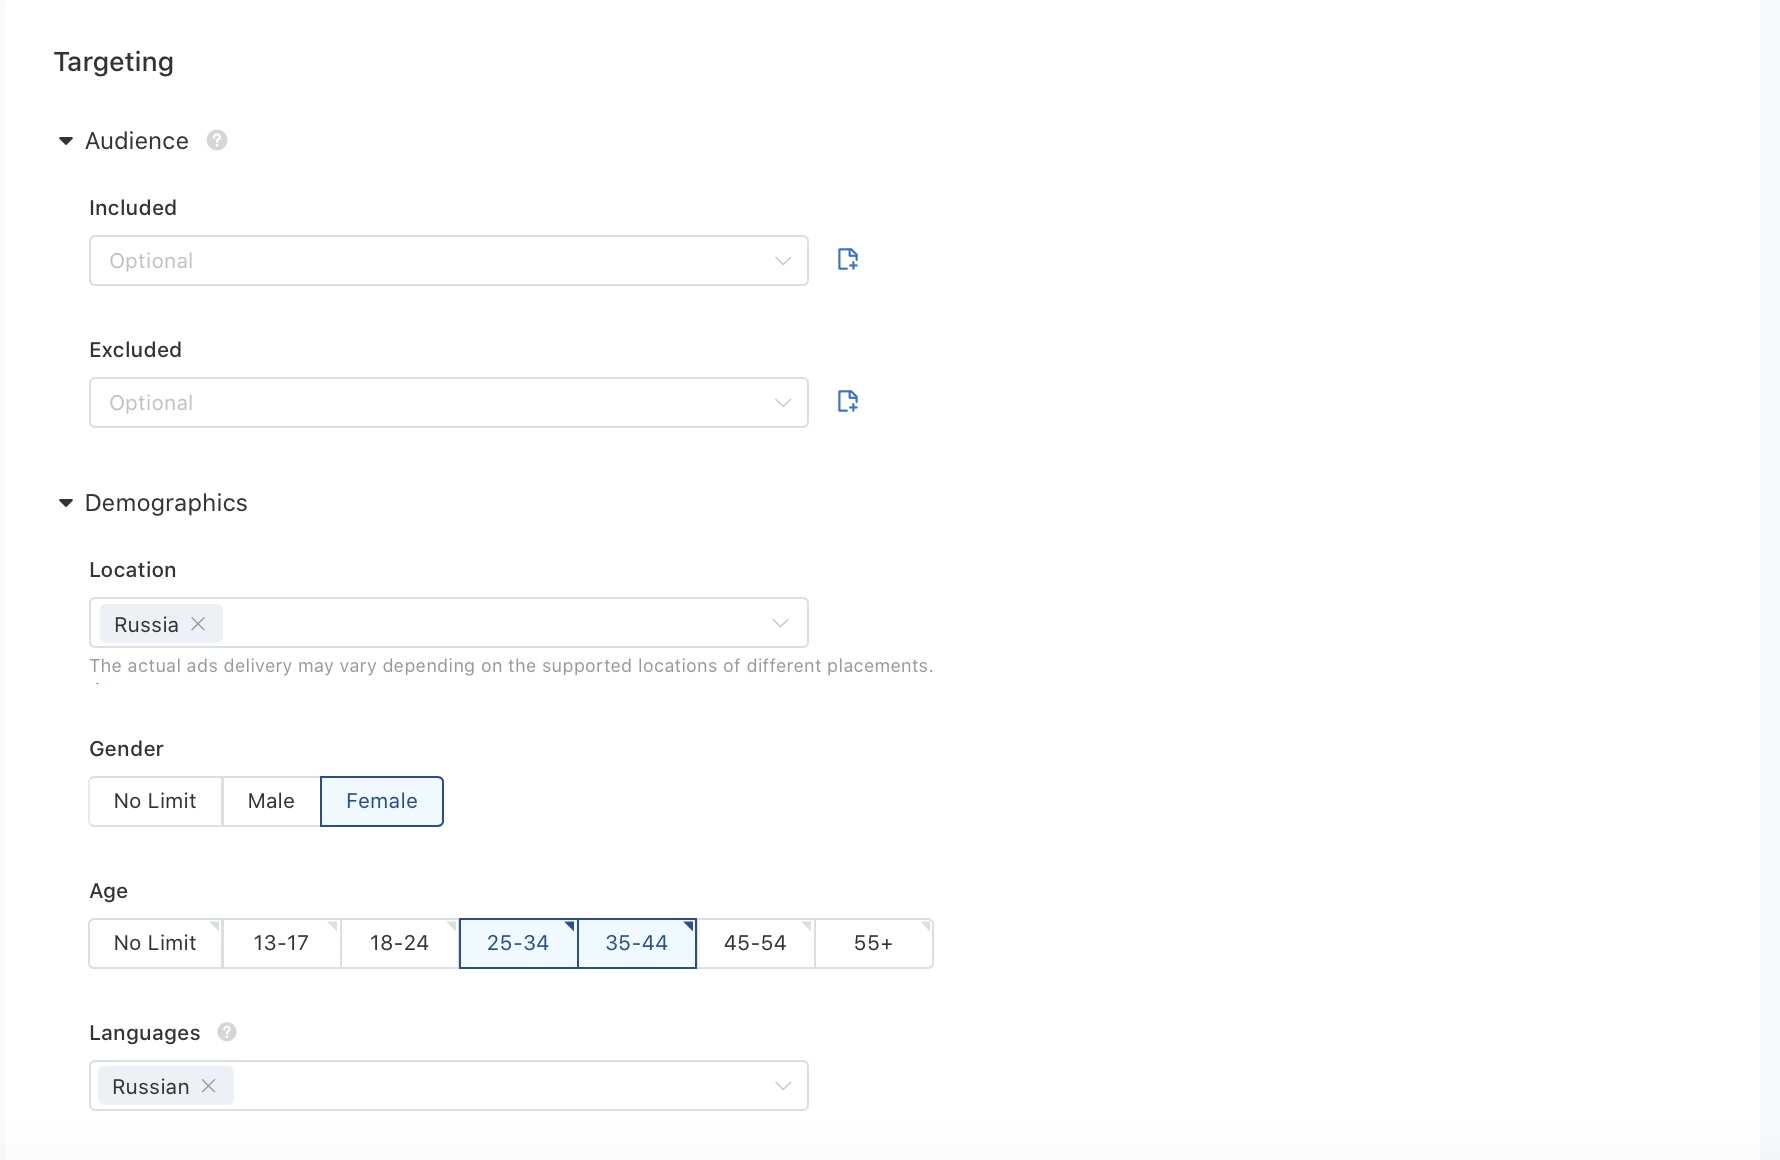Click the Audience help question mark icon

pyautogui.click(x=217, y=141)
